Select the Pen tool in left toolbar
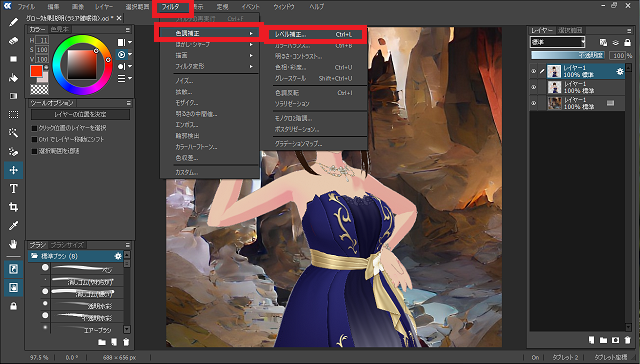Screen dimensions: 640x364 coord(13,22)
